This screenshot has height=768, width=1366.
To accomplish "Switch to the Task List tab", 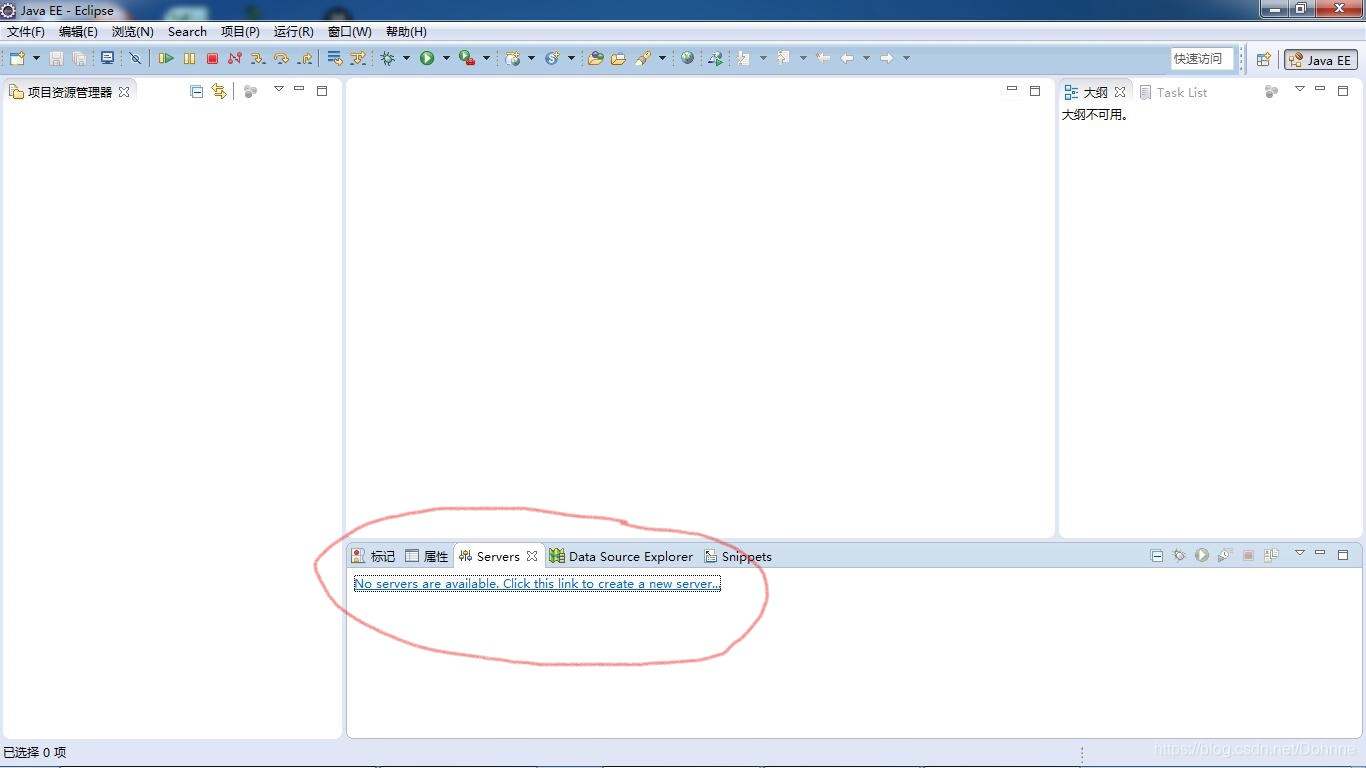I will coord(1173,92).
